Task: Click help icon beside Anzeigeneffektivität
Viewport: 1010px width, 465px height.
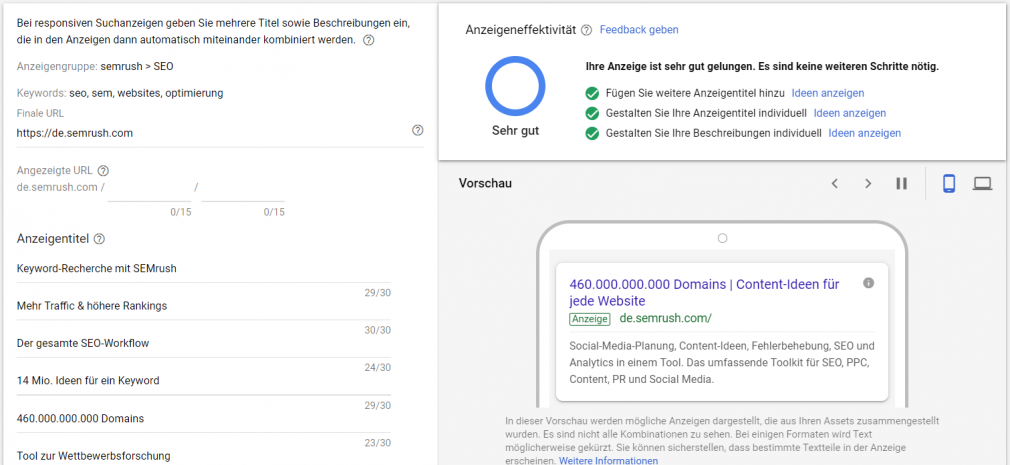Action: click(586, 30)
